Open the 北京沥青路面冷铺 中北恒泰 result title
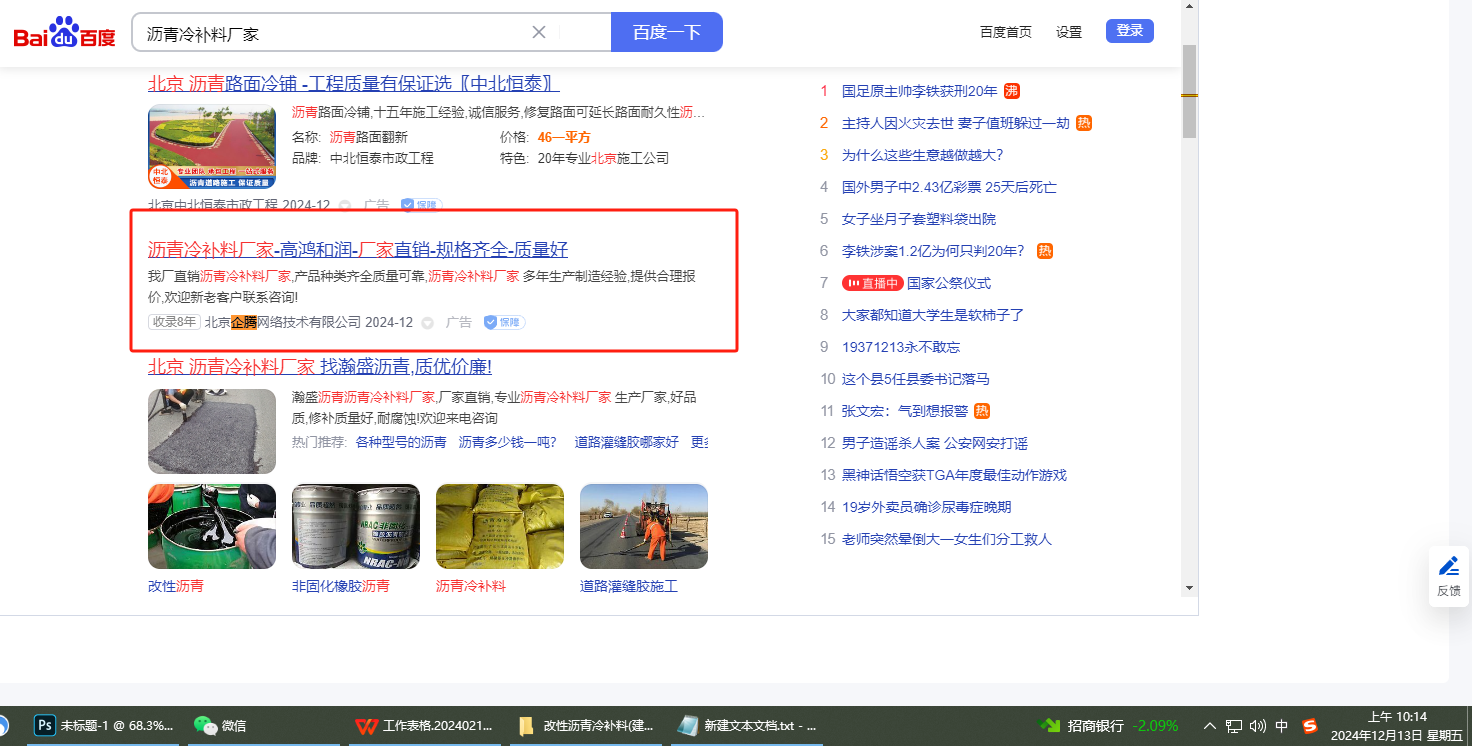This screenshot has width=1472, height=746. pyautogui.click(x=354, y=83)
